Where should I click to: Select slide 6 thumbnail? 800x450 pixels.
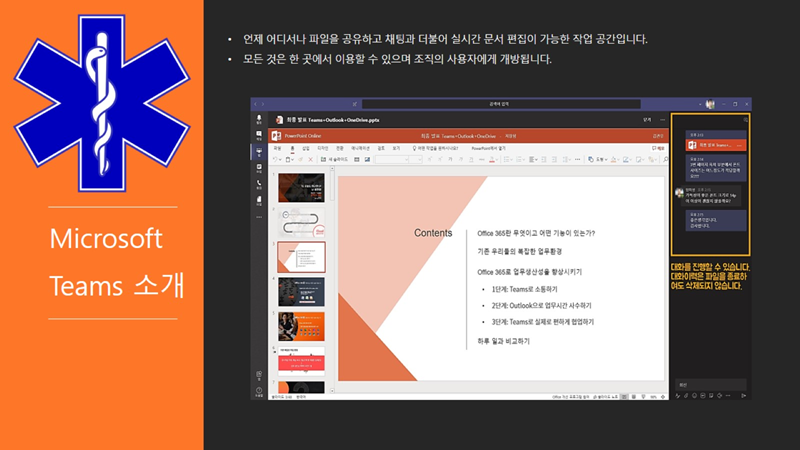[x=301, y=361]
